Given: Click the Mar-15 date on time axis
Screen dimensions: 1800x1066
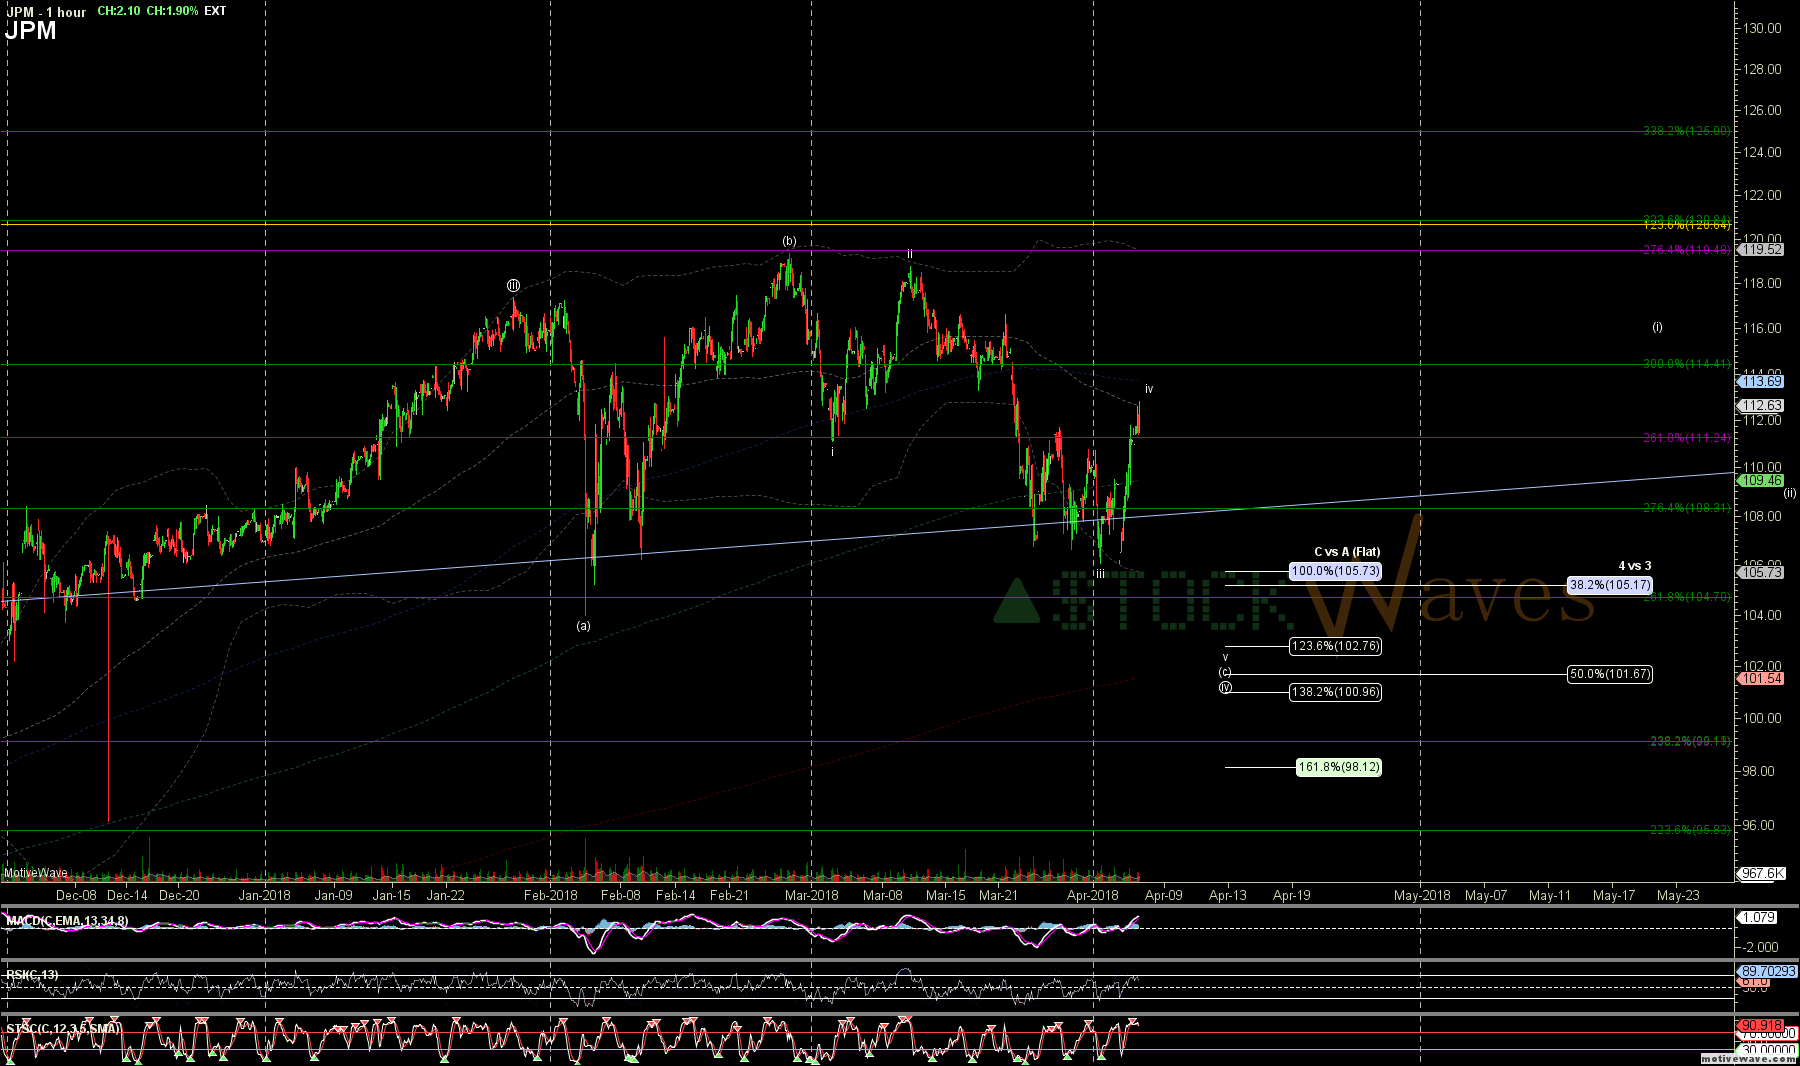Looking at the screenshot, I should 946,895.
